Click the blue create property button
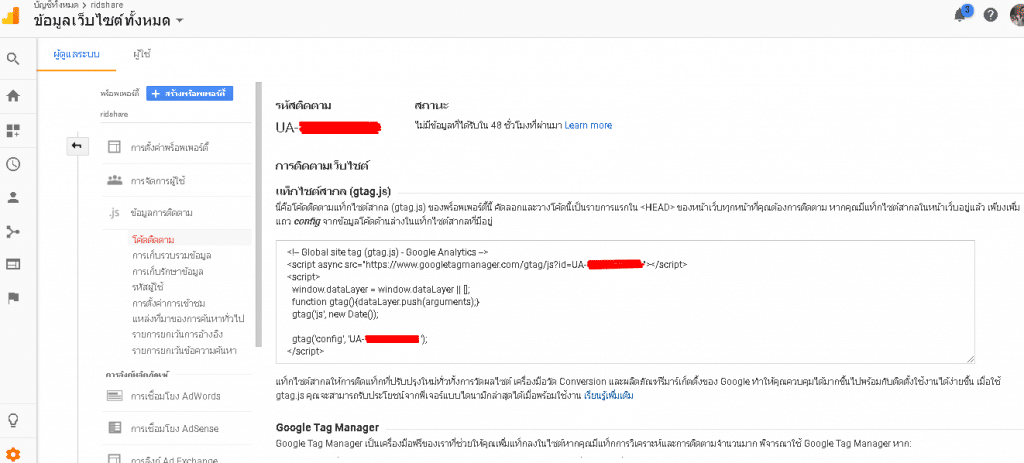Screen dimensions: 1024x463 [189, 93]
